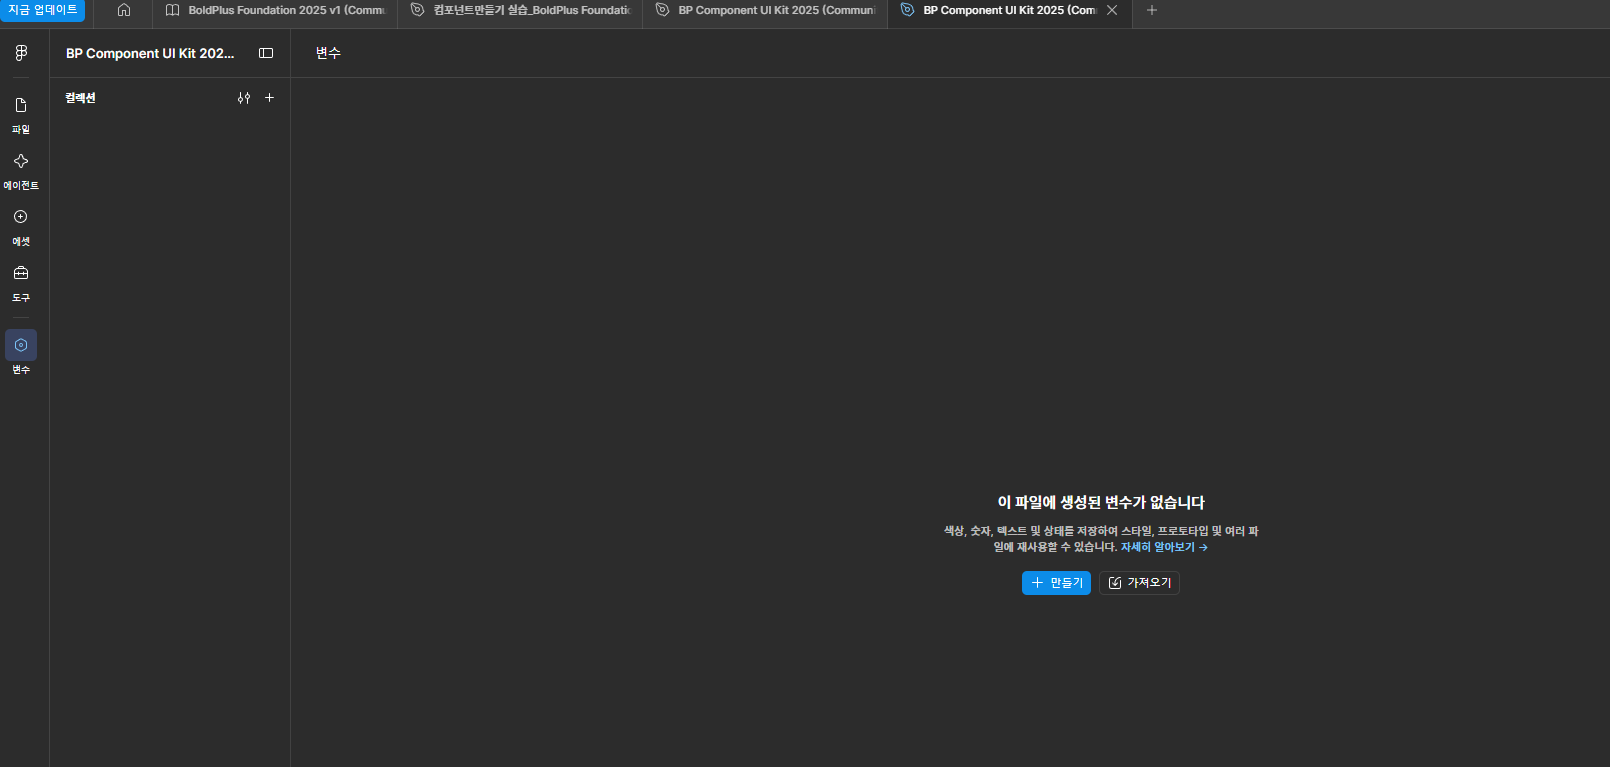Switch to the BoldPlus Foundation 2025 v1 tab

pos(275,10)
